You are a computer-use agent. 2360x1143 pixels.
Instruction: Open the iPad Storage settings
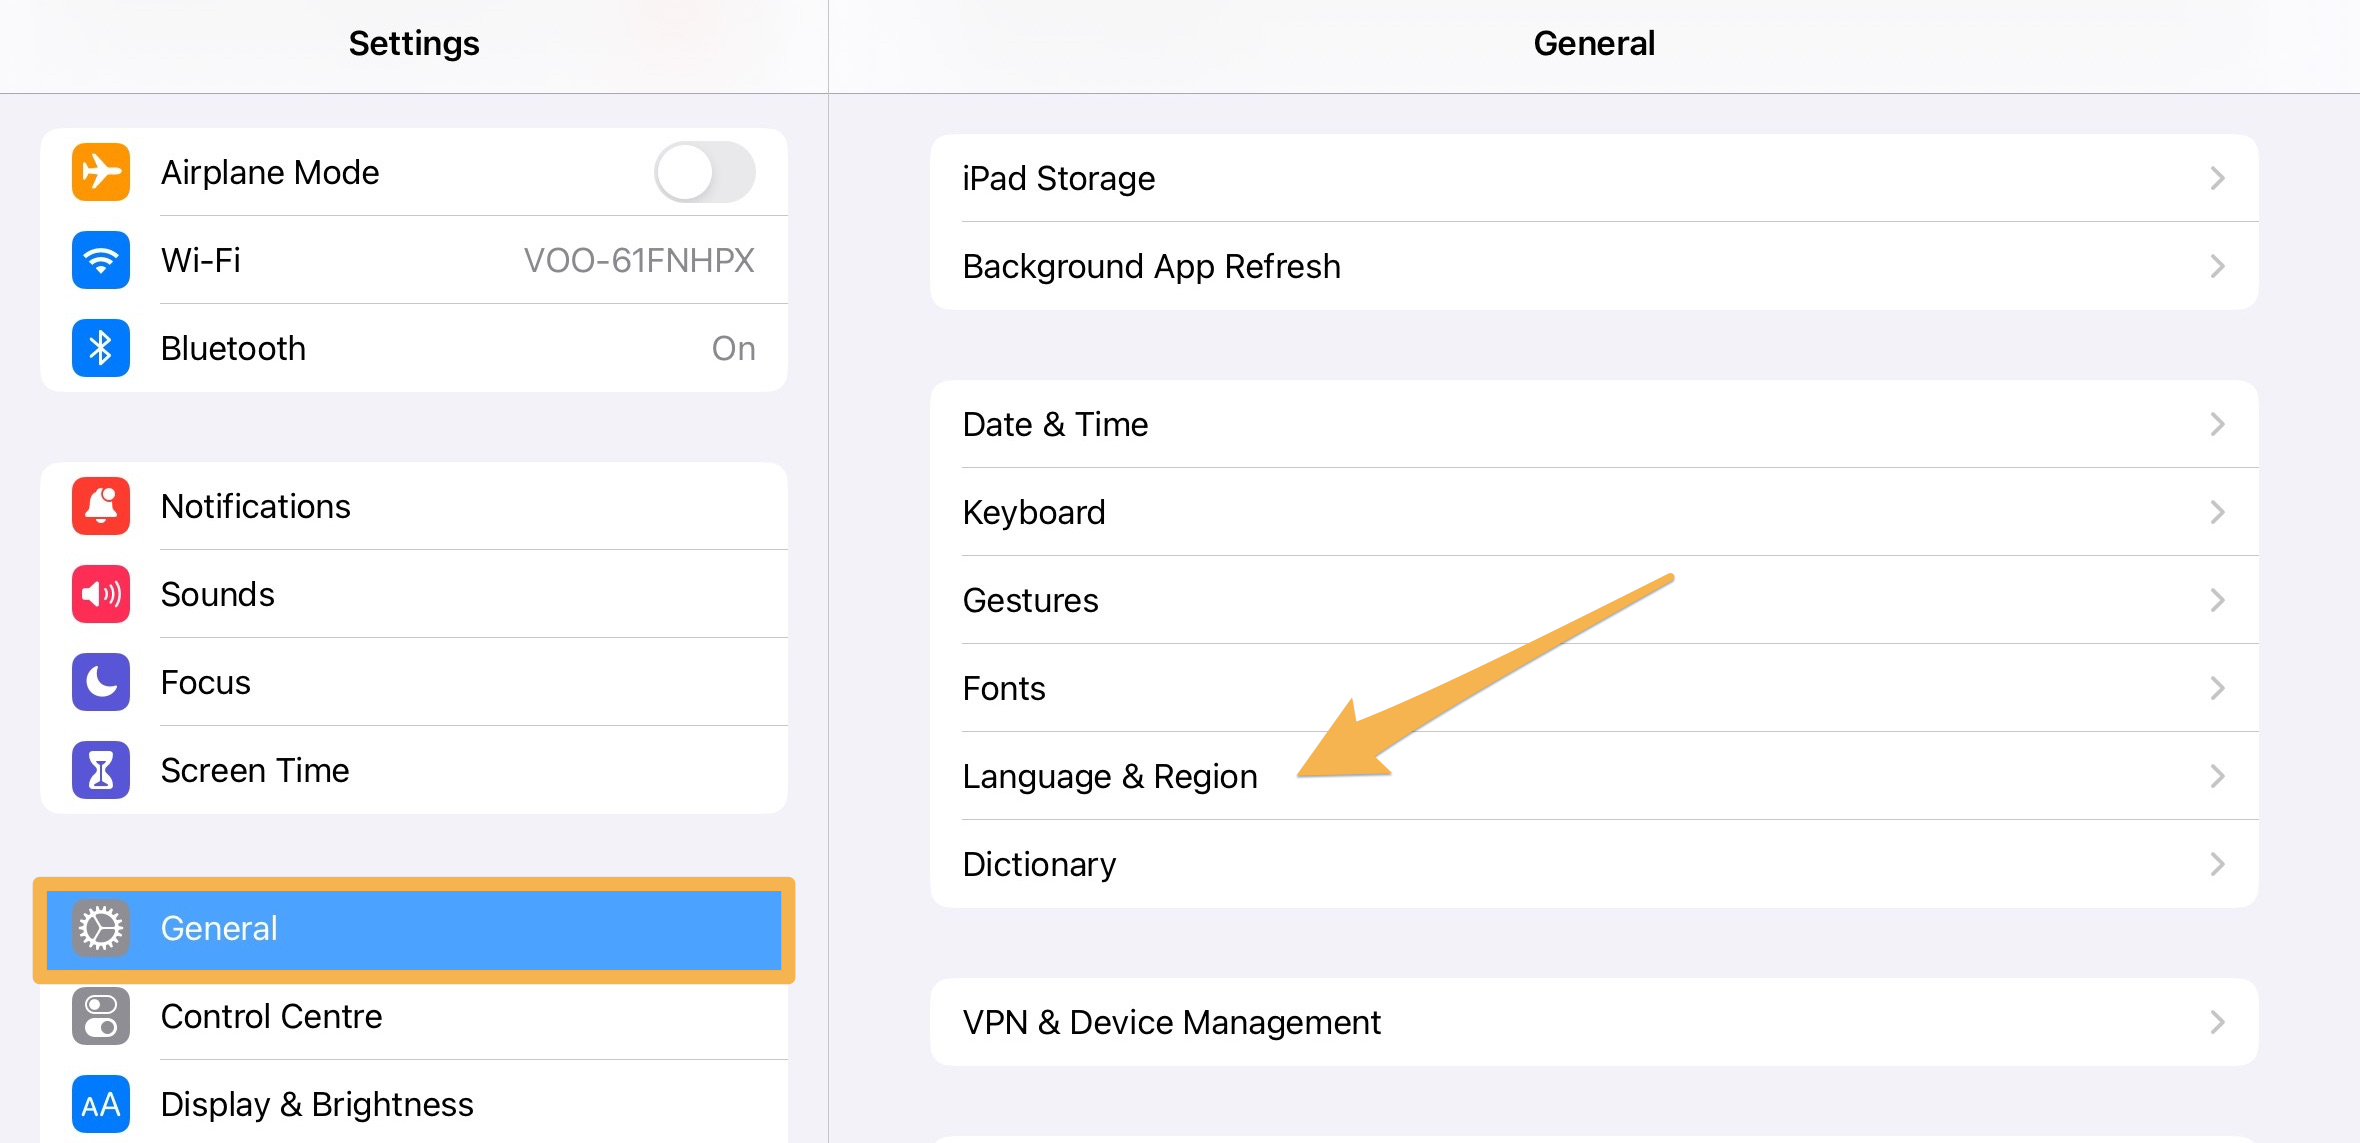point(1594,178)
